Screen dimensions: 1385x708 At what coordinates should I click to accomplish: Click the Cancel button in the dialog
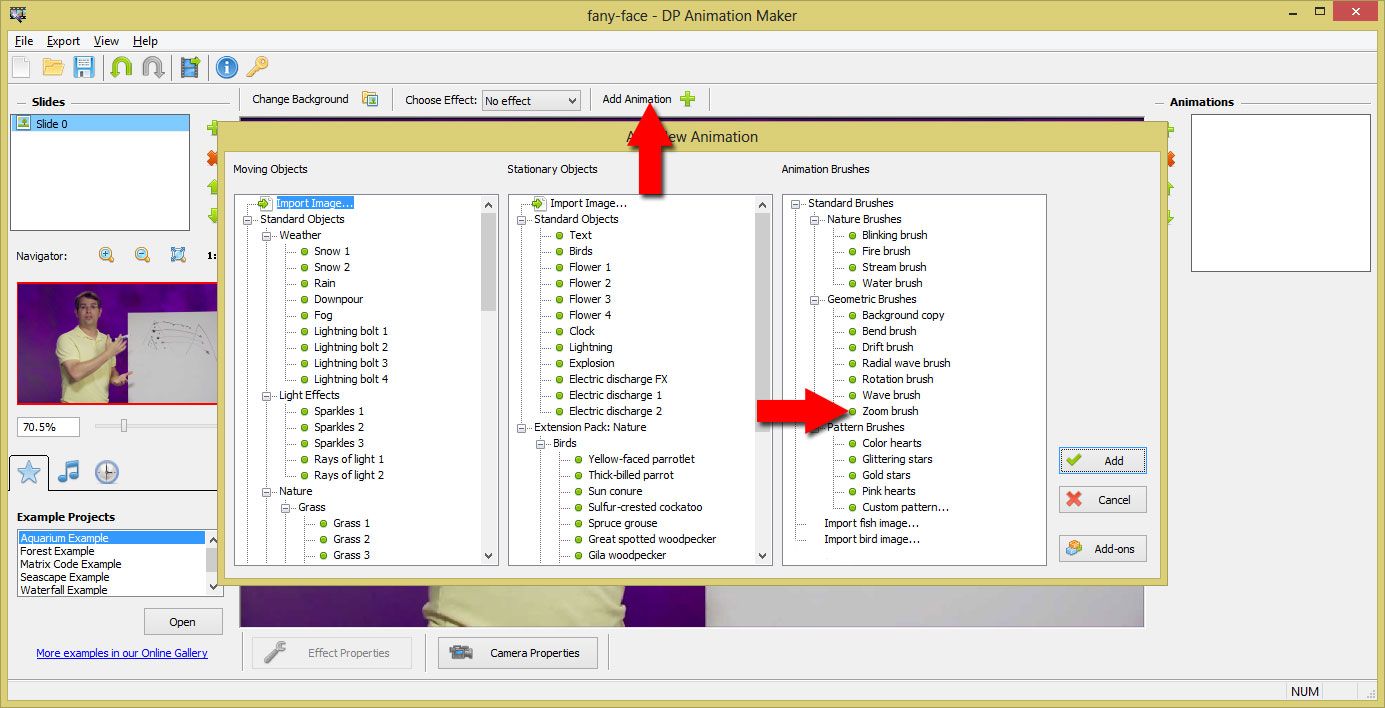(1103, 499)
